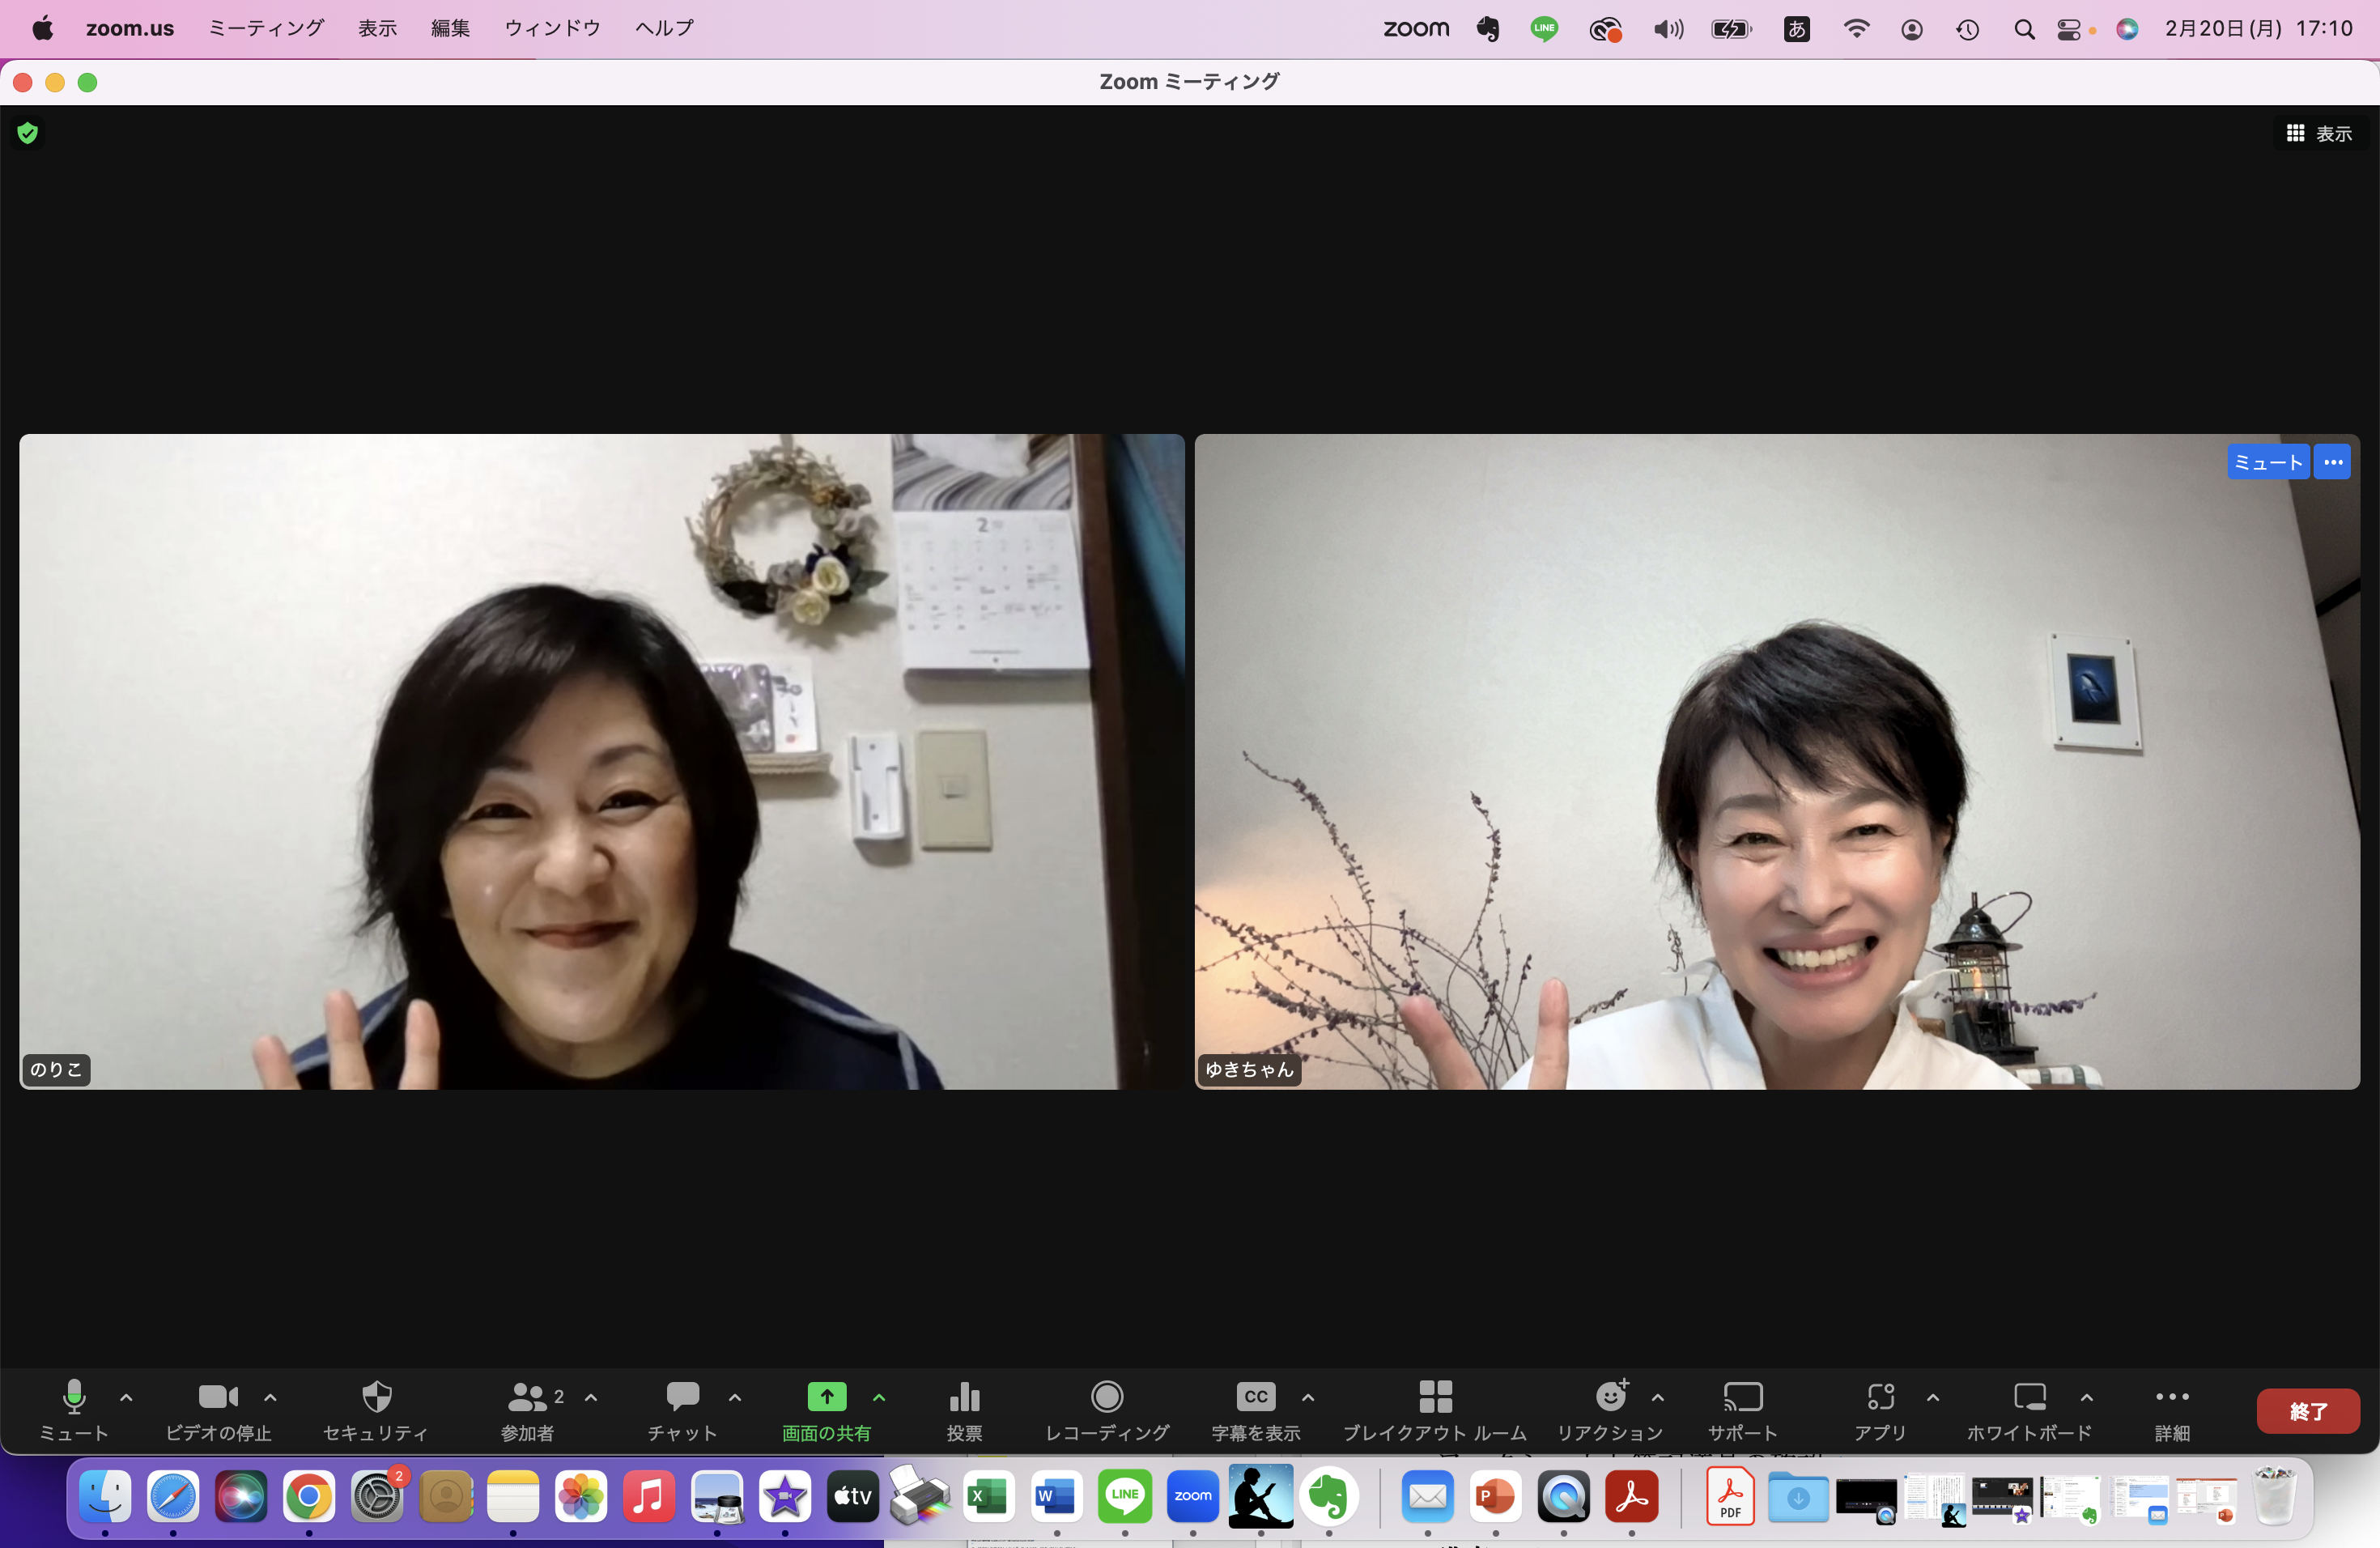Mute ゆきちゃん with blue ミュート button
The image size is (2380, 1548).
[2267, 462]
